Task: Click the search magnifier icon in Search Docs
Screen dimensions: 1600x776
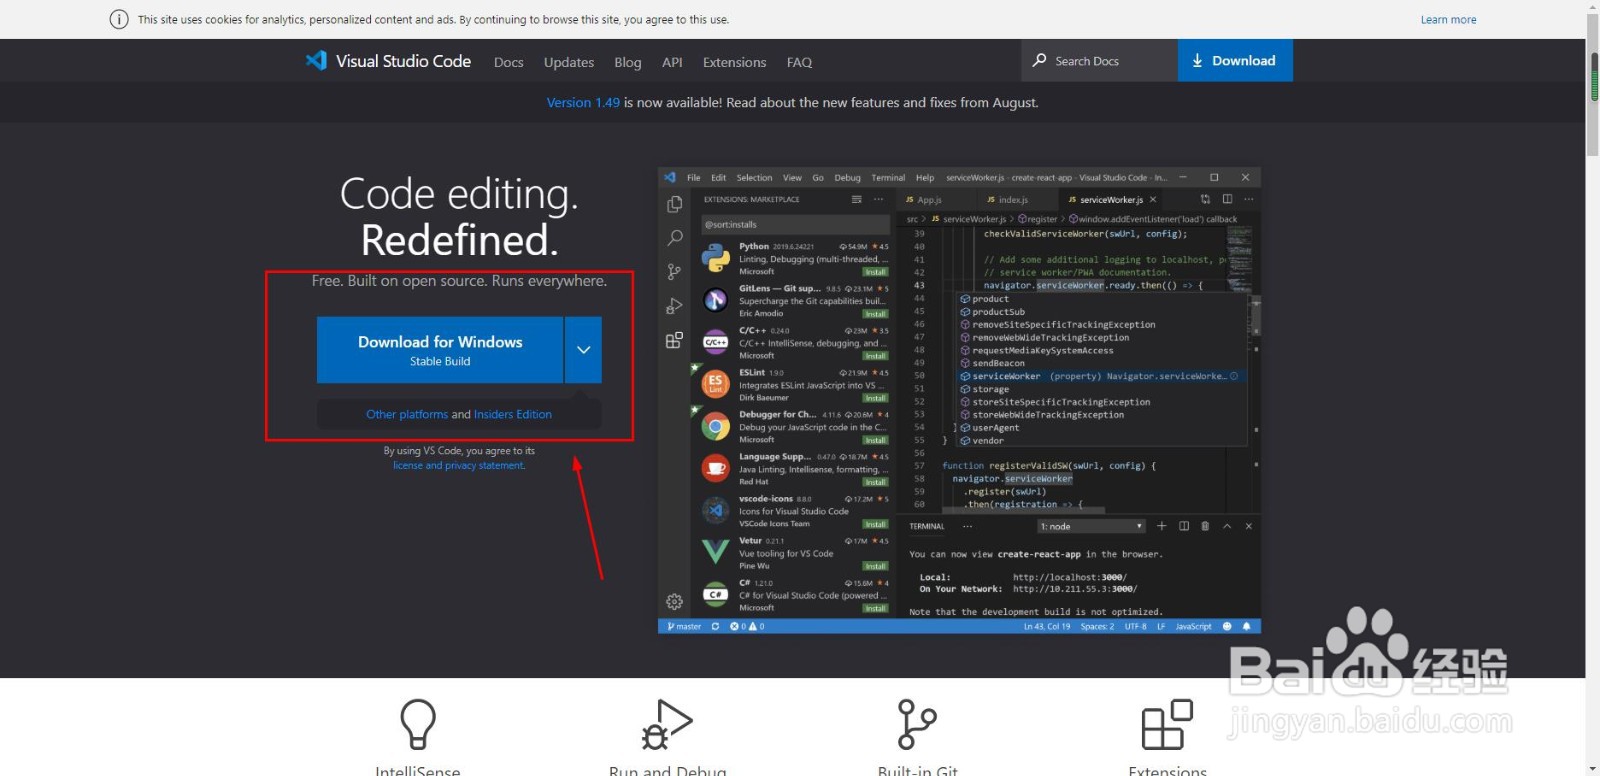Action: point(1039,60)
